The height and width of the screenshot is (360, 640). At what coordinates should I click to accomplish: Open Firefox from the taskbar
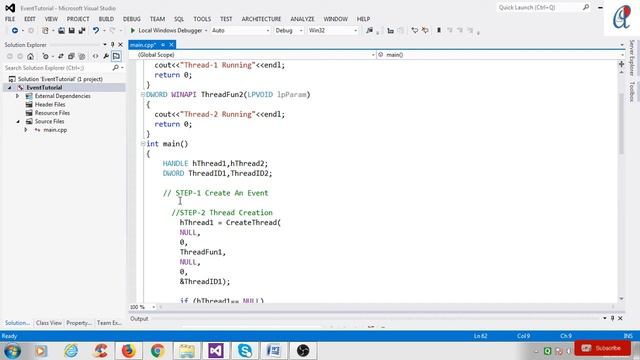[x=128, y=351]
